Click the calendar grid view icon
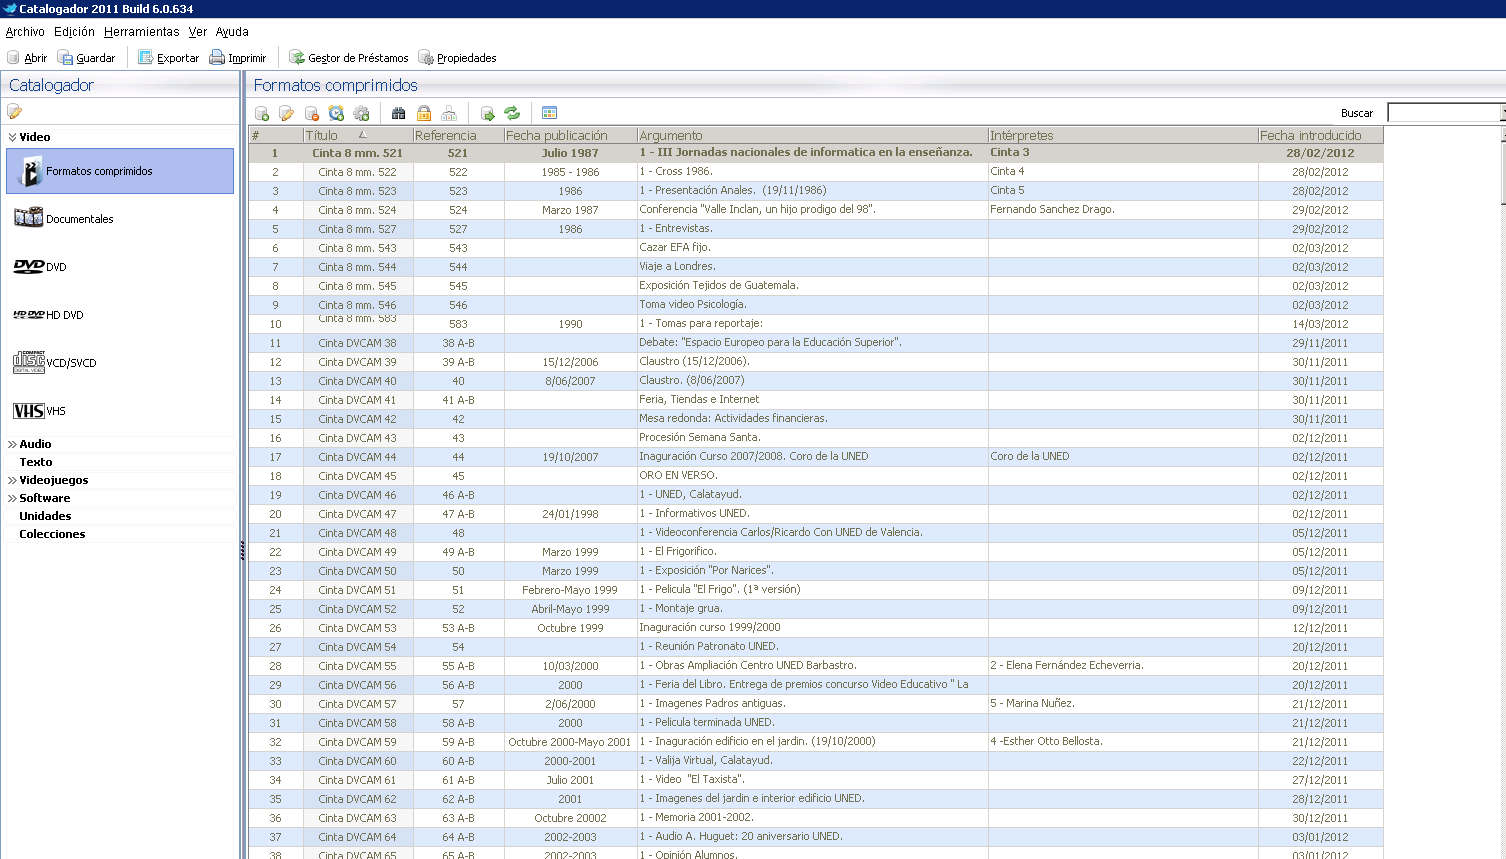 (549, 114)
